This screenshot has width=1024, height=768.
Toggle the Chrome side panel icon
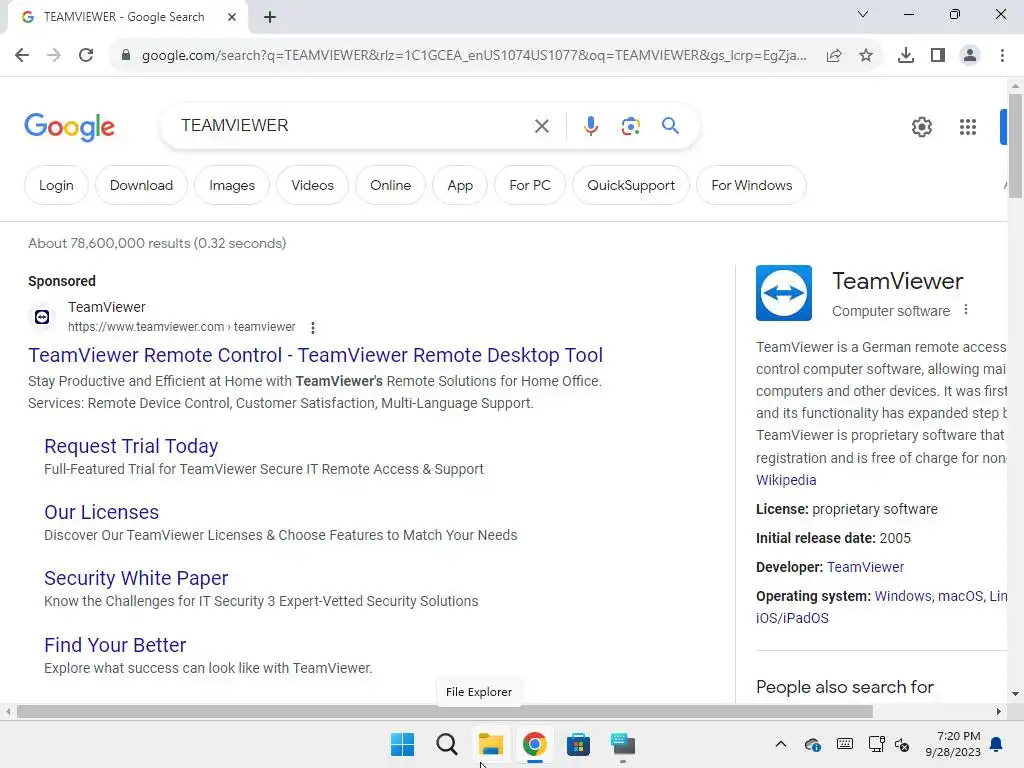pos(938,56)
